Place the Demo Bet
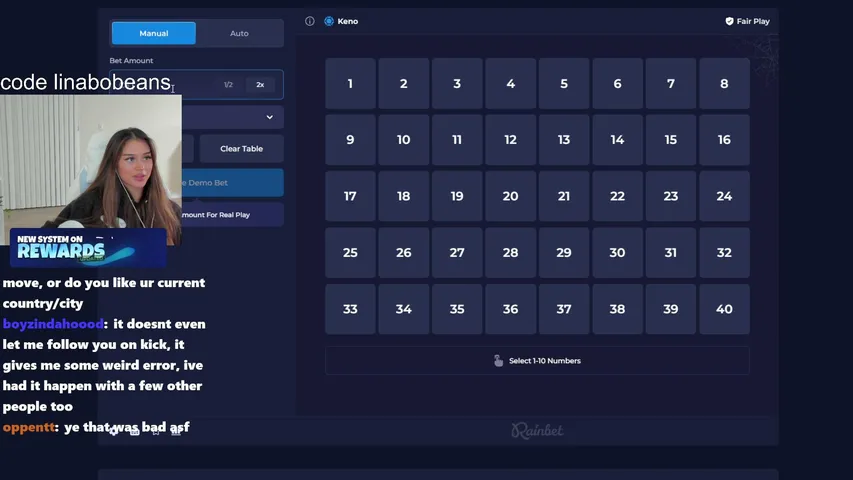Image resolution: width=853 pixels, height=480 pixels. pos(233,183)
